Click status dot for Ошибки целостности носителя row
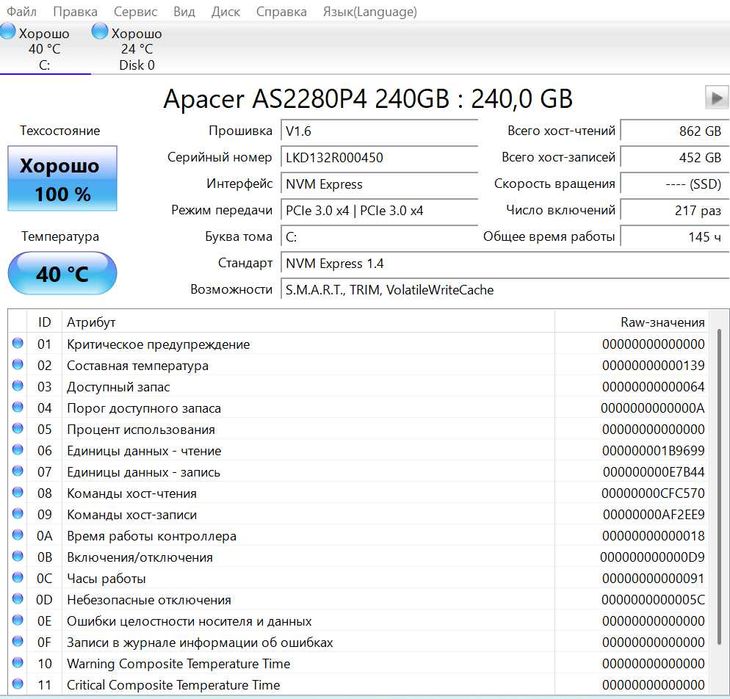This screenshot has width=730, height=699. (x=18, y=620)
